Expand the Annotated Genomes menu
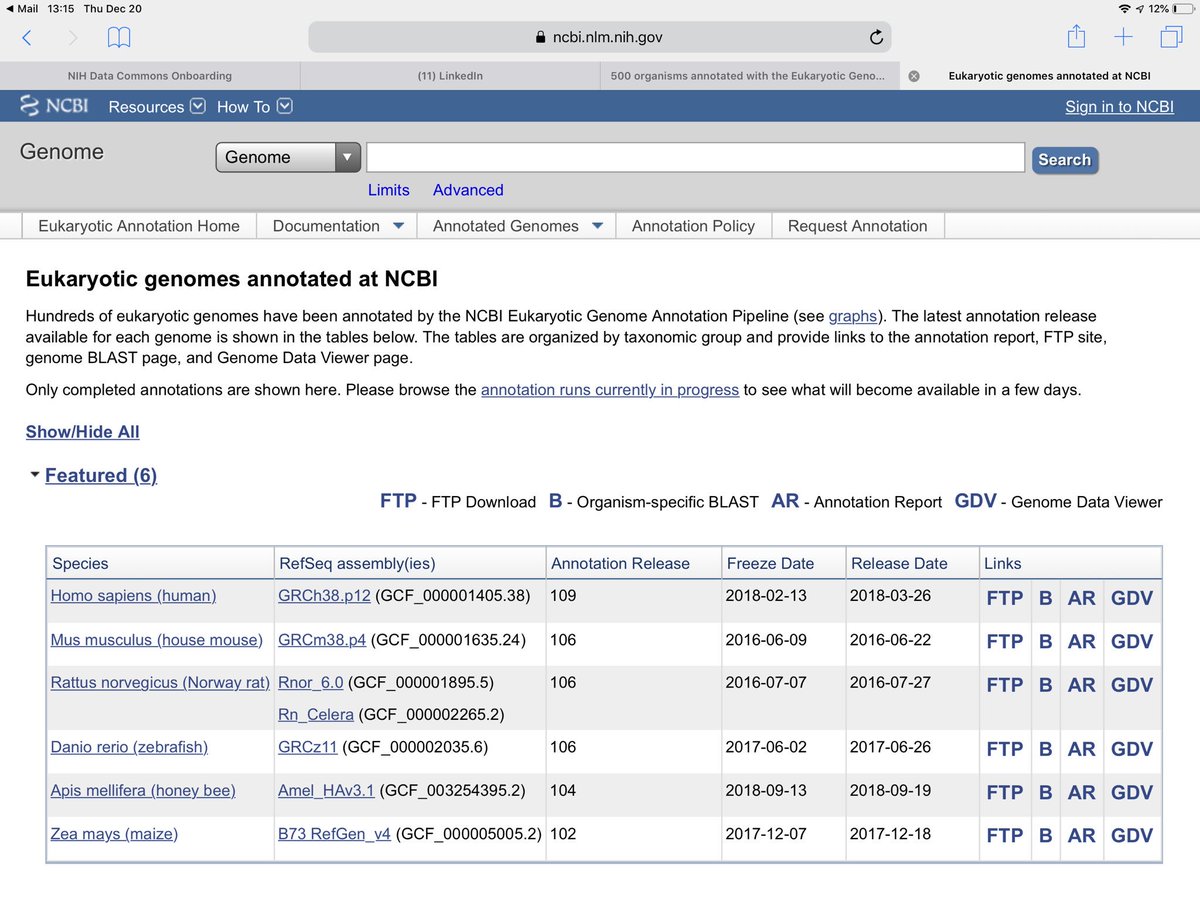The image size is (1200, 899). click(x=517, y=226)
